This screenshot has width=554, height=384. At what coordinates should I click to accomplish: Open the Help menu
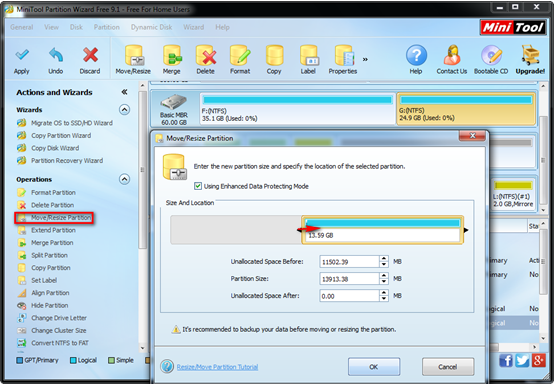tap(222, 27)
